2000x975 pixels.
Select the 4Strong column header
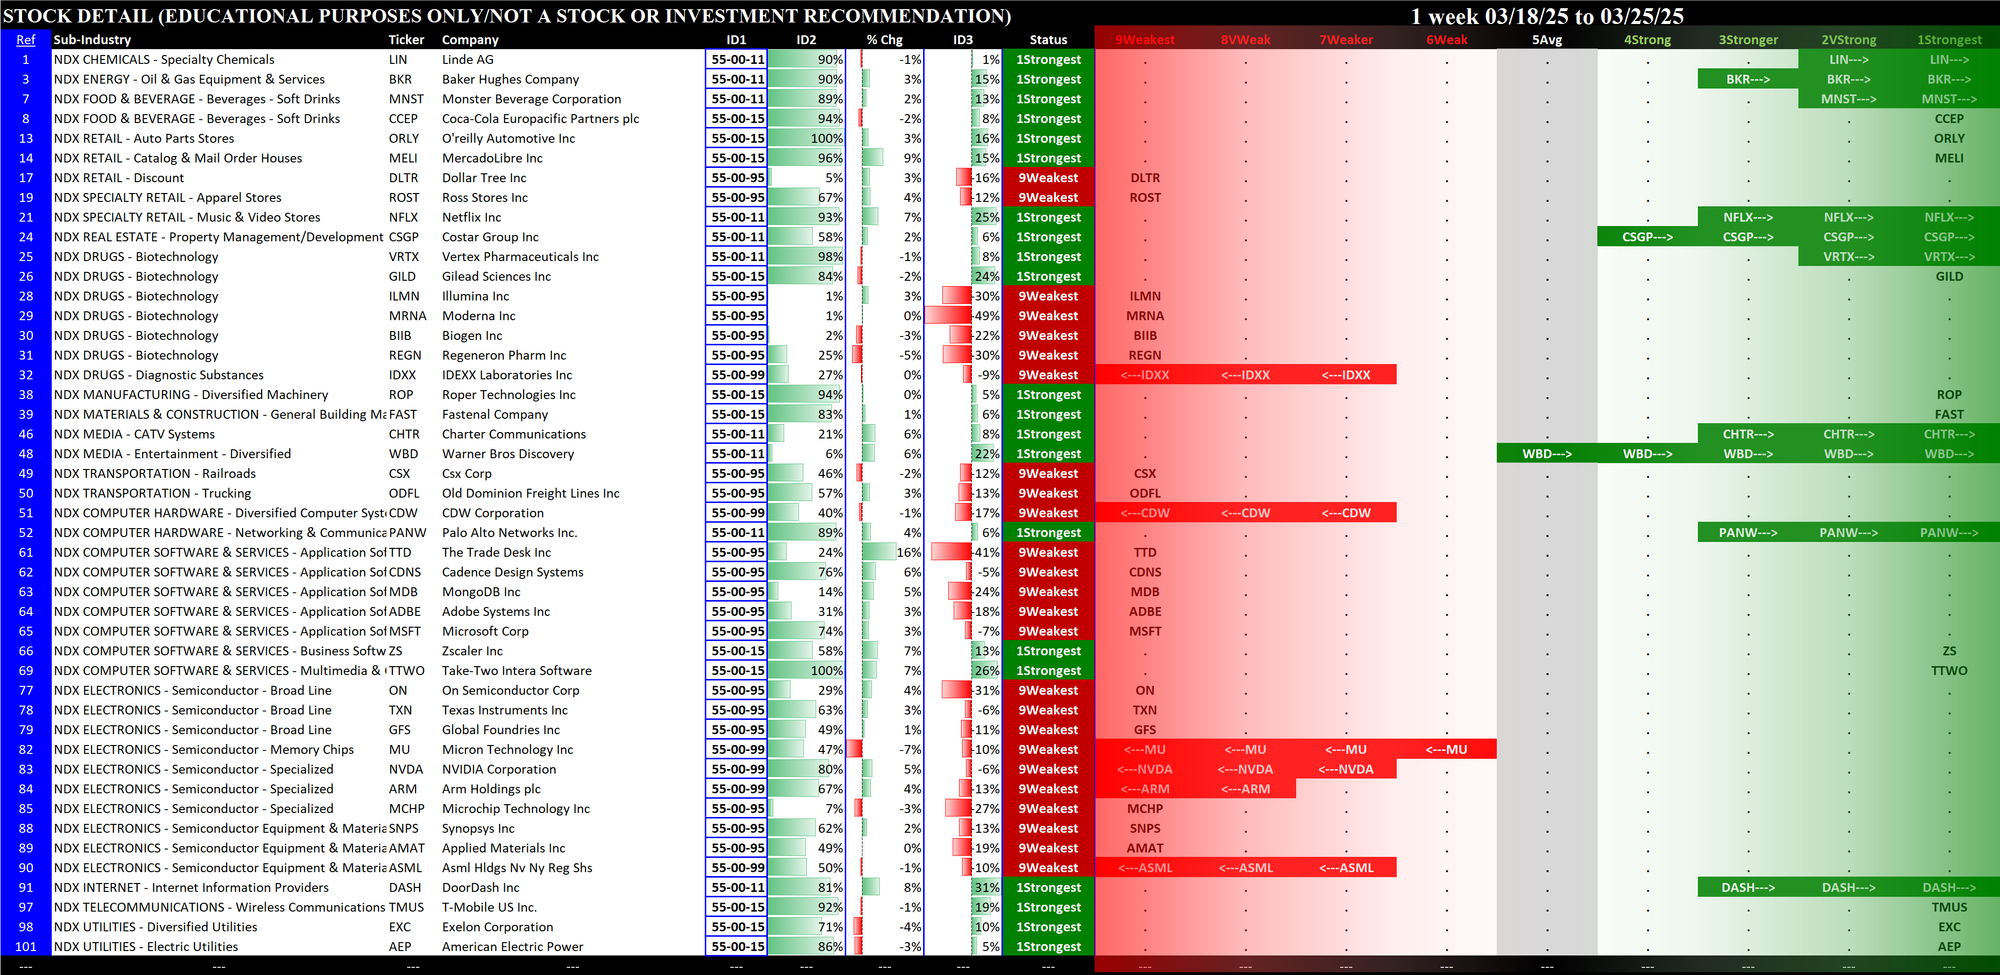pyautogui.click(x=1647, y=40)
